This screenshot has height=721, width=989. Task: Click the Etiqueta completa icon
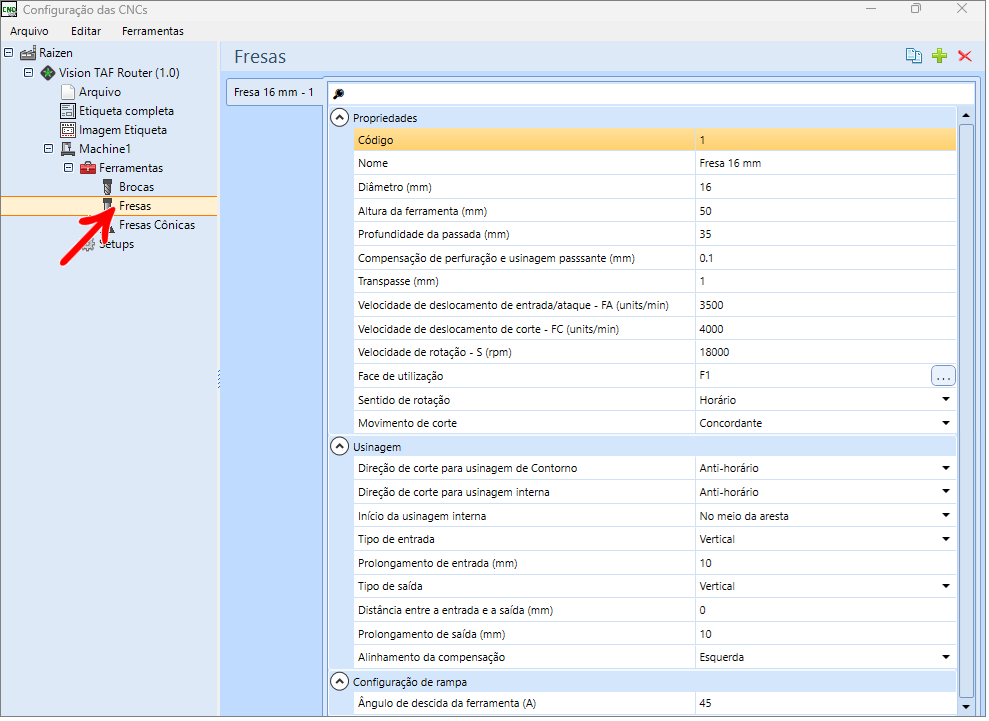coord(67,111)
